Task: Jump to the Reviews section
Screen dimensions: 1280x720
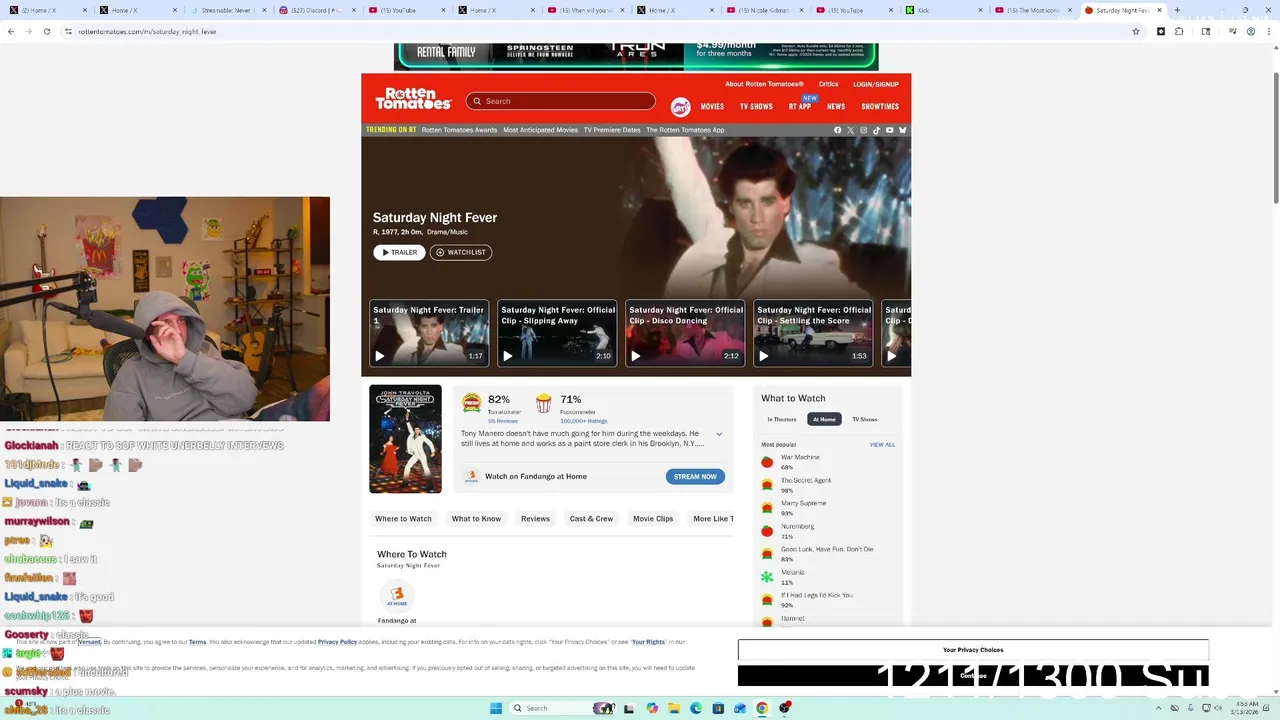Action: pyautogui.click(x=535, y=519)
